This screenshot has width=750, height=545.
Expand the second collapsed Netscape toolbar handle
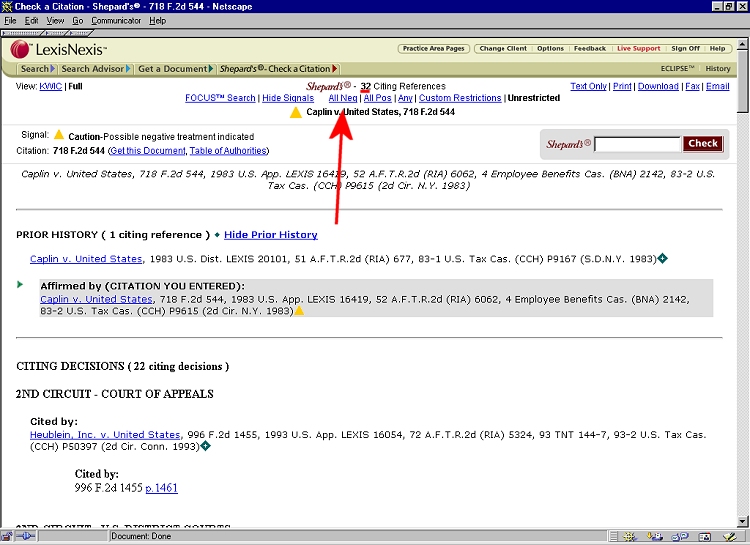click(55, 33)
